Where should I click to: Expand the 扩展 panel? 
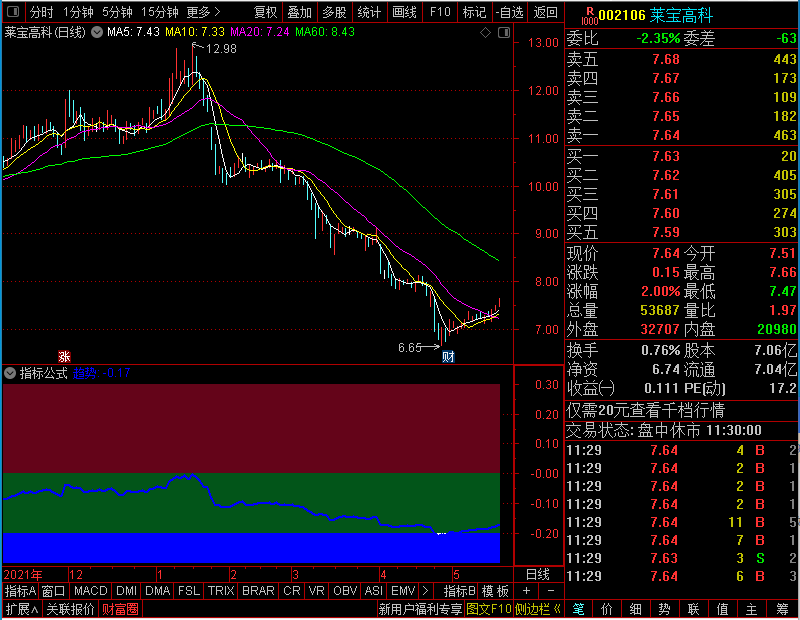tap(22, 609)
